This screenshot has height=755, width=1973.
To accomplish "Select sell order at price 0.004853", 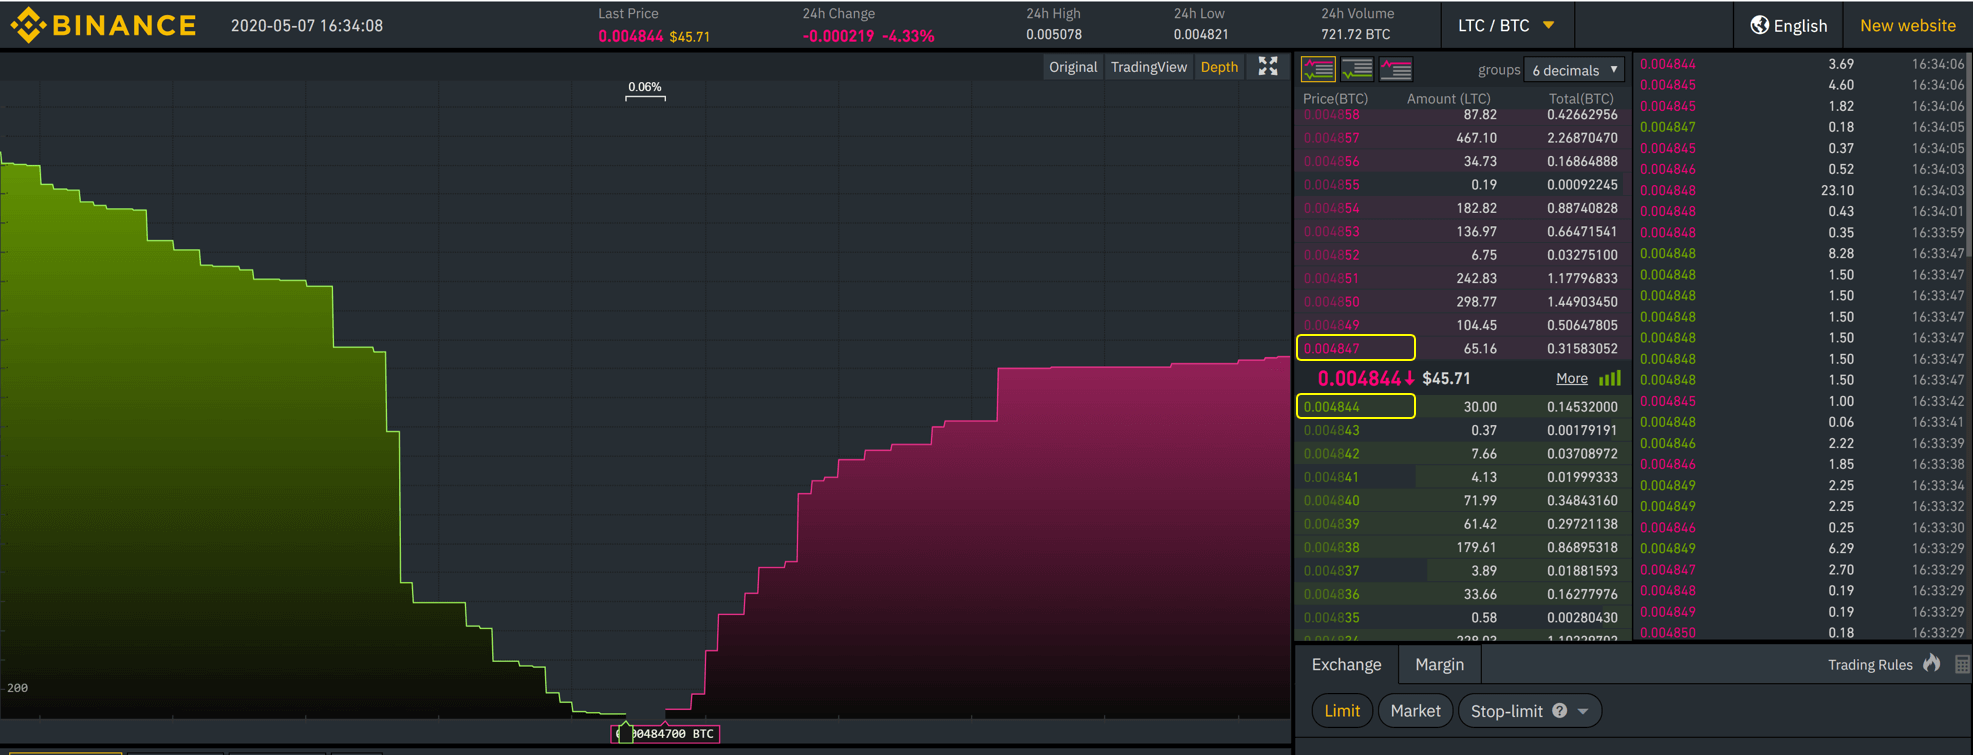I will [1463, 232].
